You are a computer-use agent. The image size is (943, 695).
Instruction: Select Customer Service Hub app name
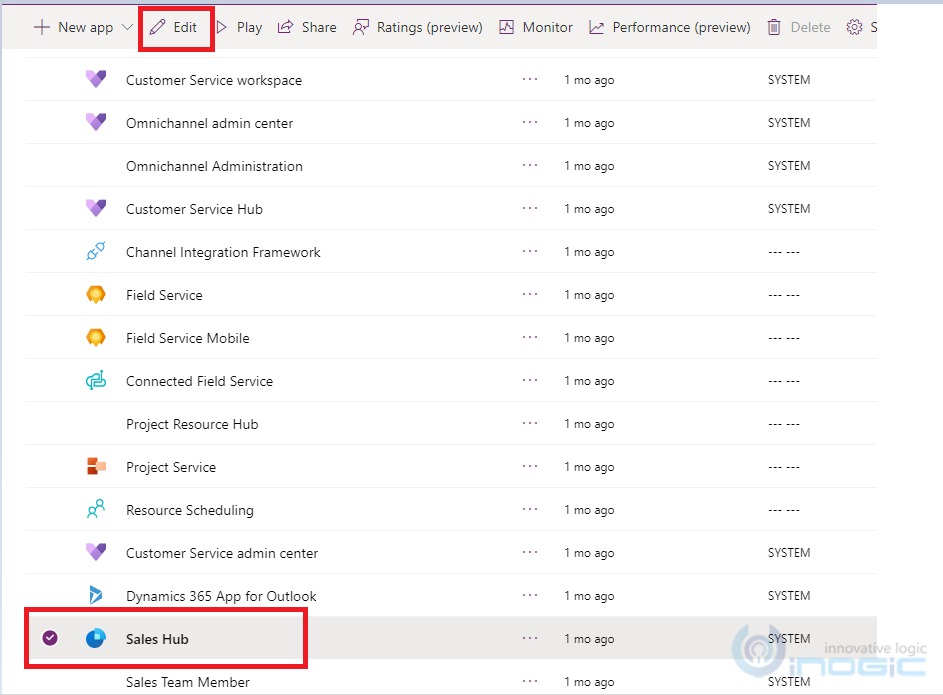point(194,209)
